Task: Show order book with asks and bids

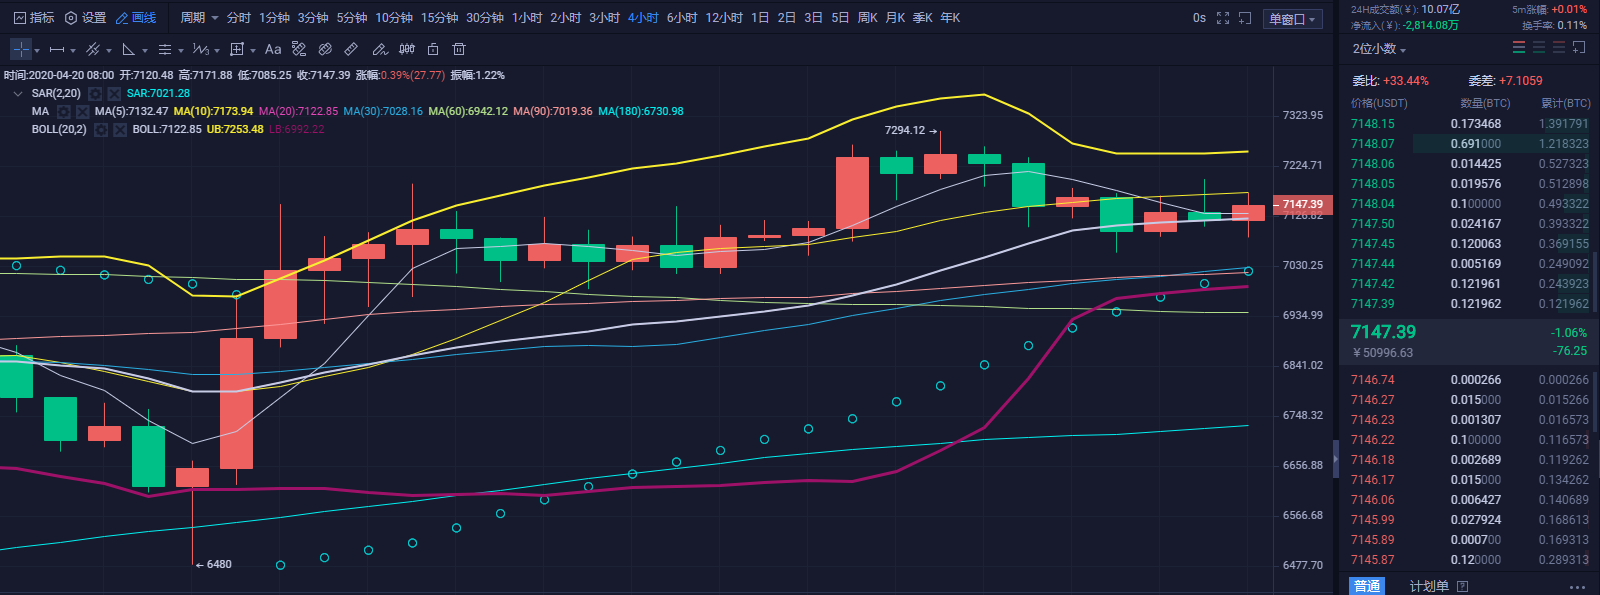Action: (1519, 48)
